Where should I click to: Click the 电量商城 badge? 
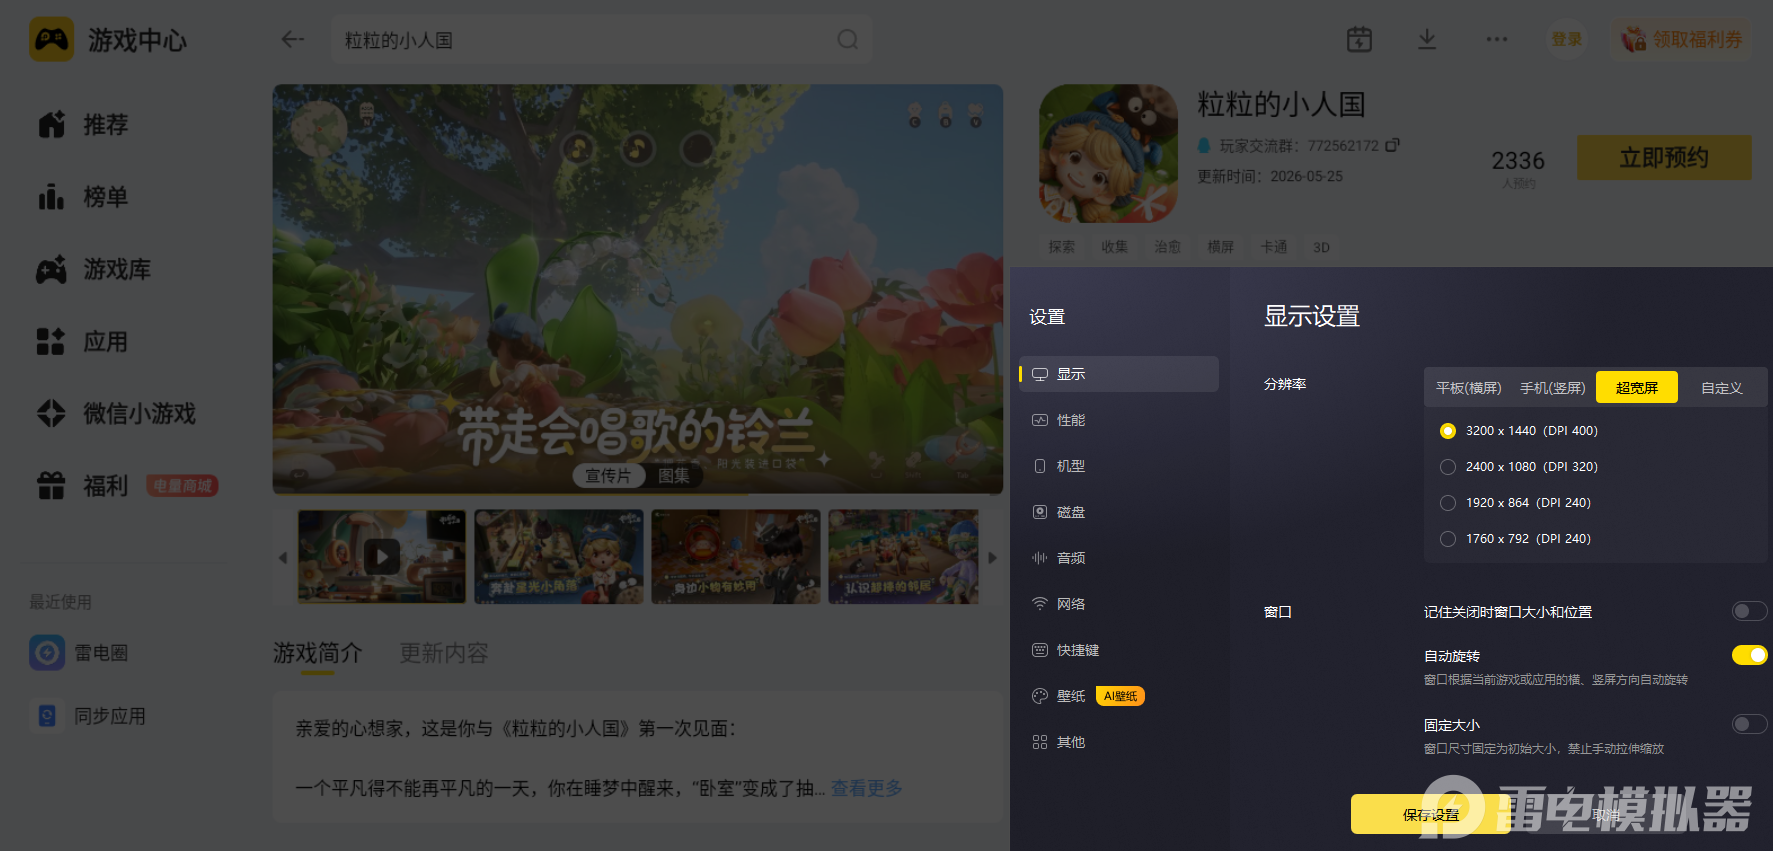pos(182,486)
